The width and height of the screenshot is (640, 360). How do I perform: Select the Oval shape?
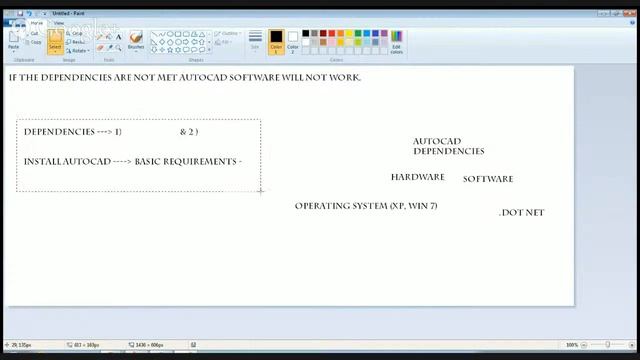pyautogui.click(x=170, y=34)
